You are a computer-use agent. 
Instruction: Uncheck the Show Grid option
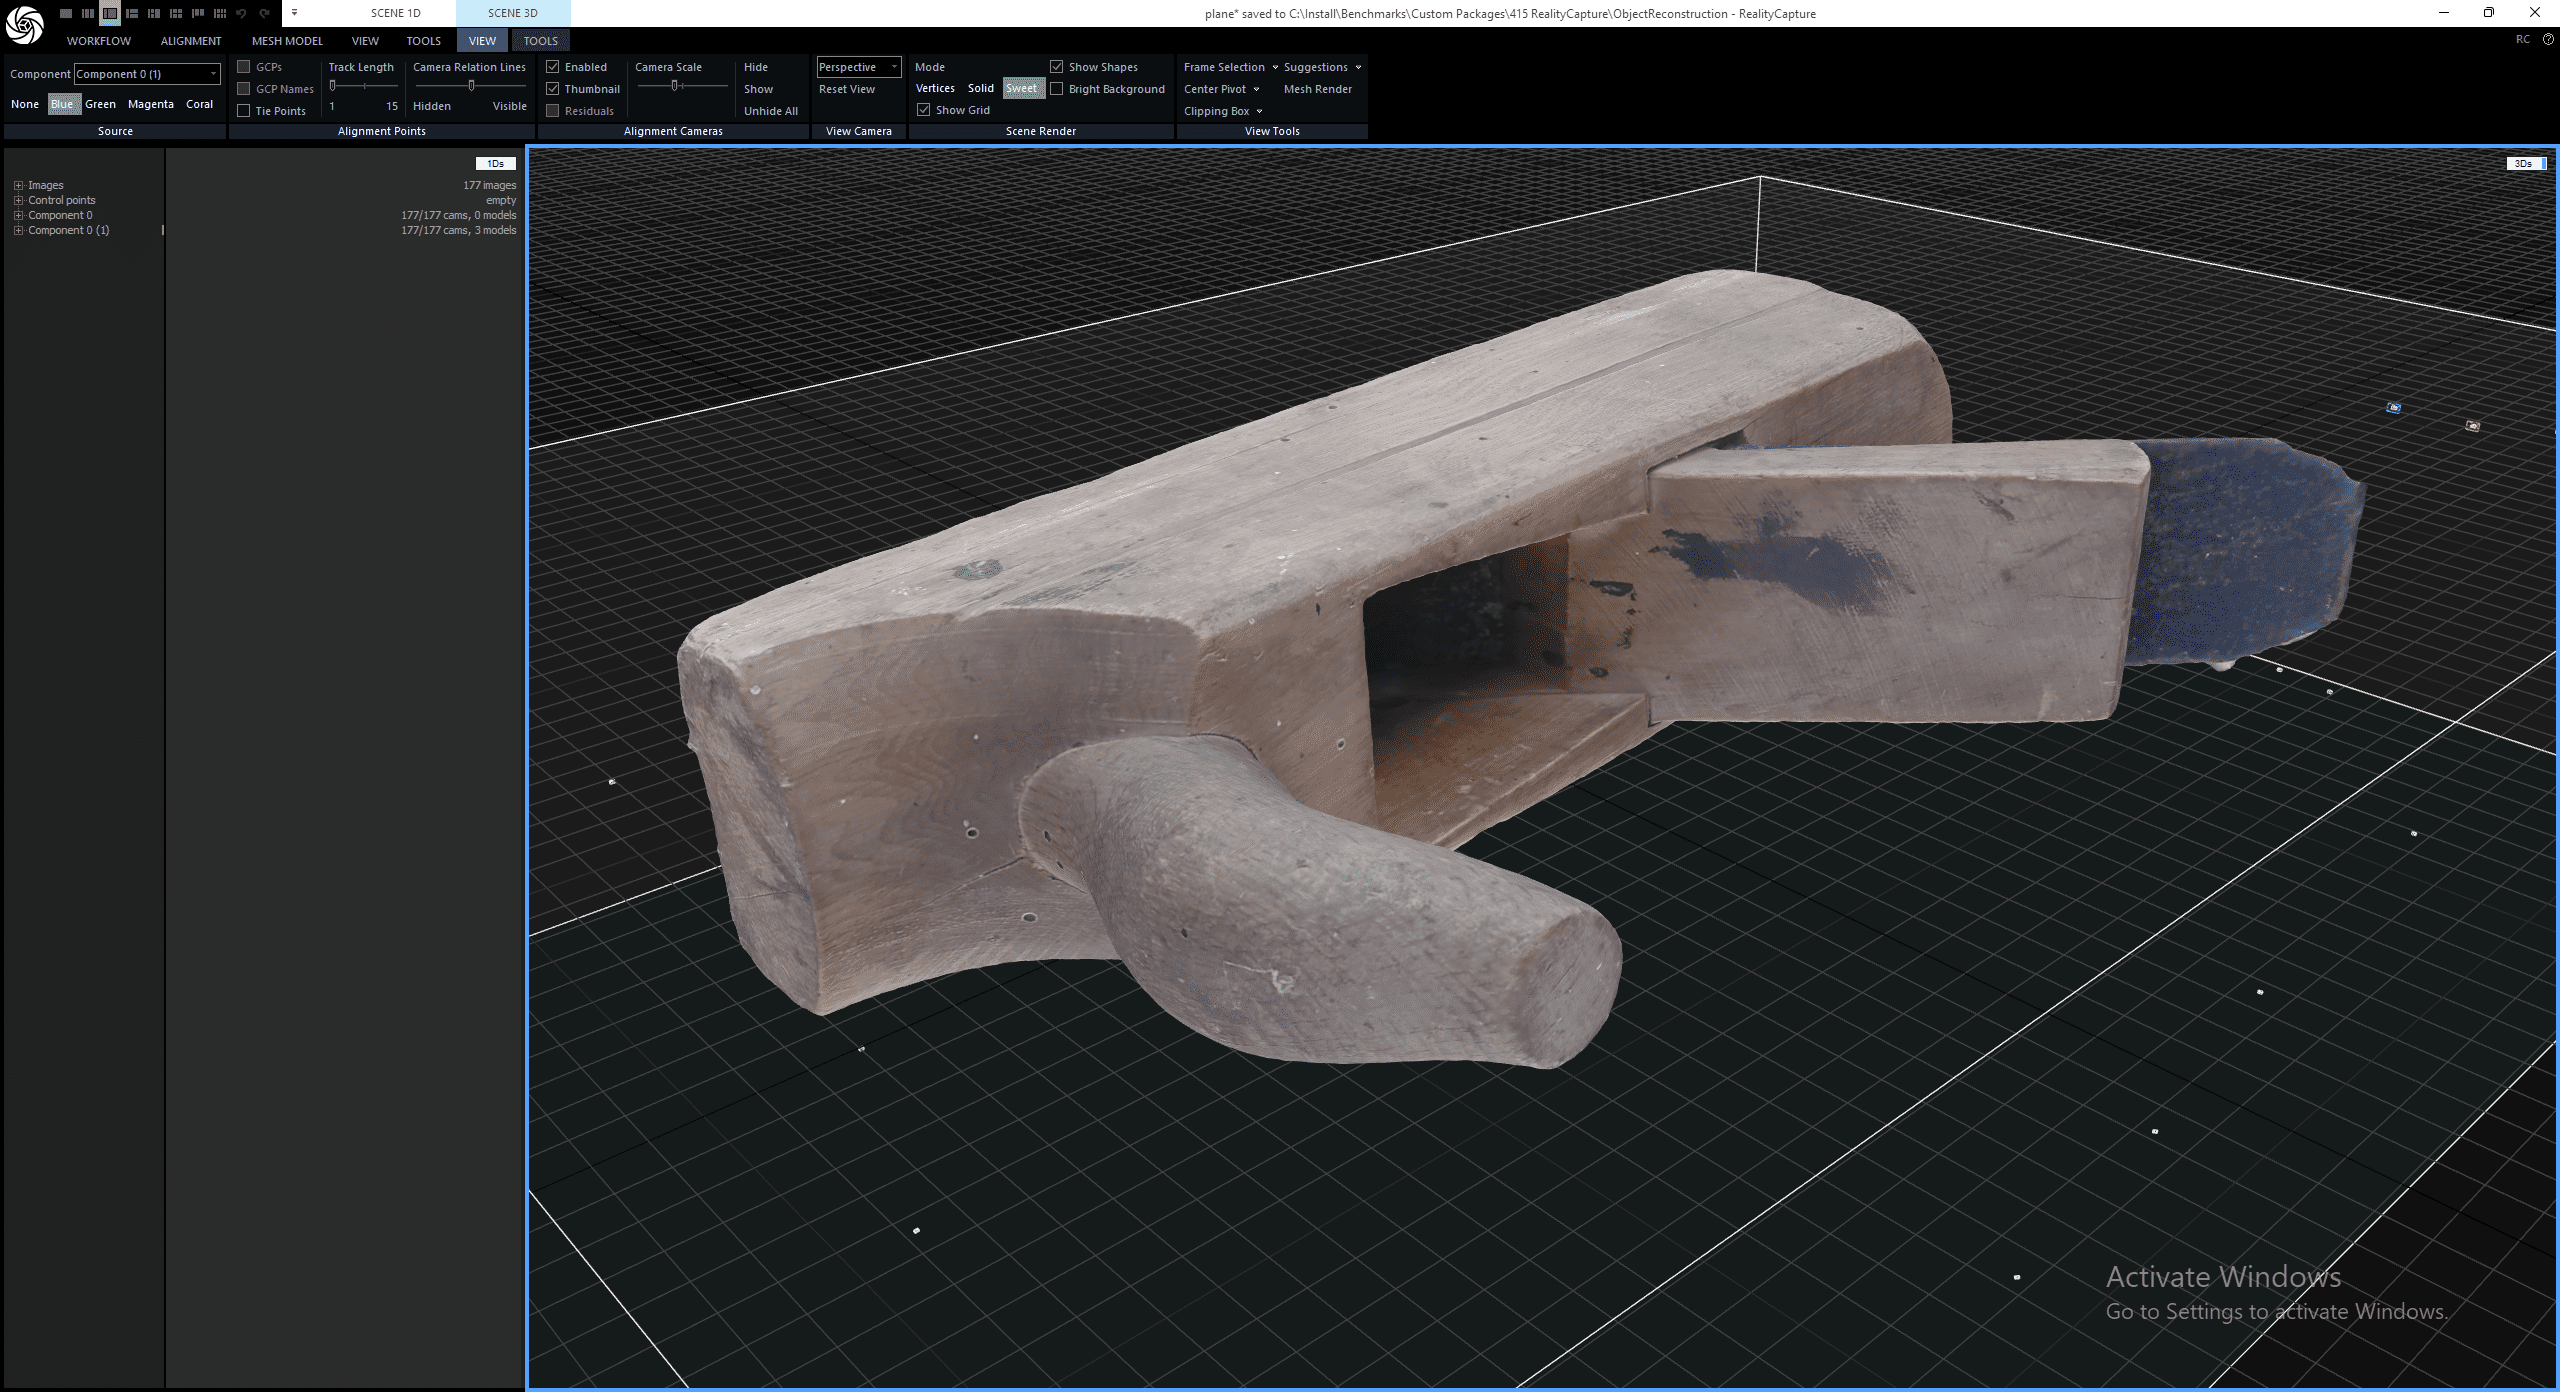tap(924, 110)
